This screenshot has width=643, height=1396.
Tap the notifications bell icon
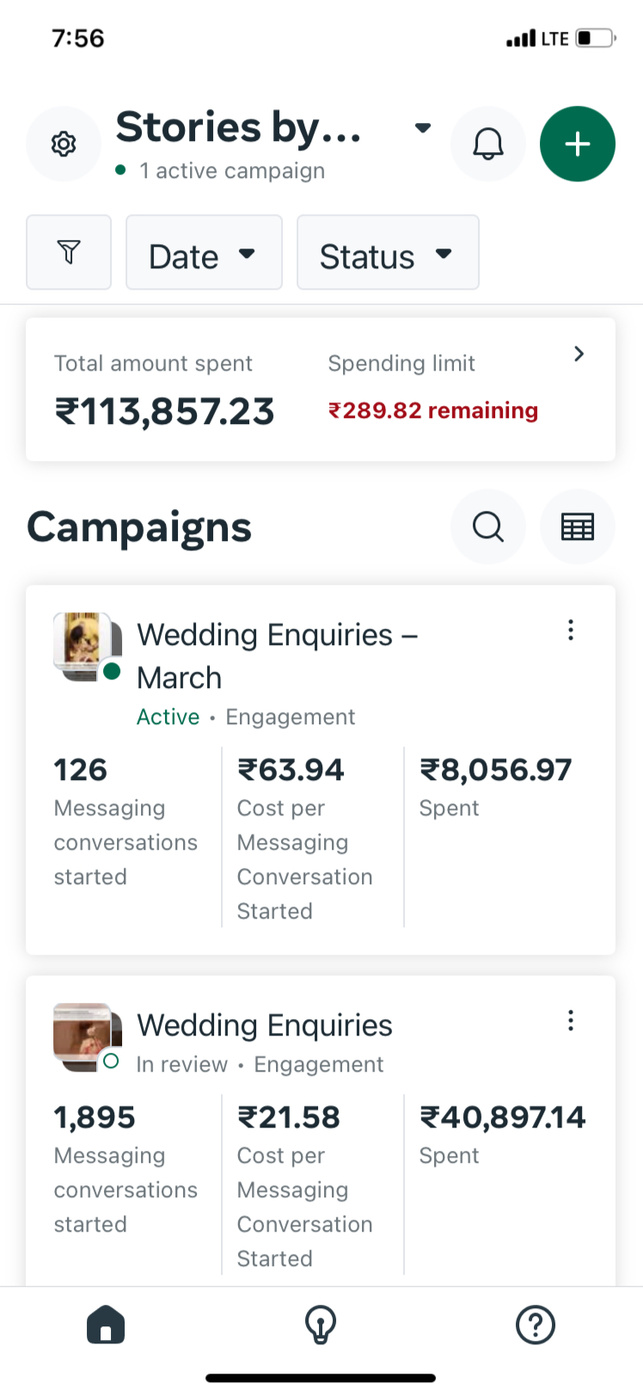pos(488,144)
